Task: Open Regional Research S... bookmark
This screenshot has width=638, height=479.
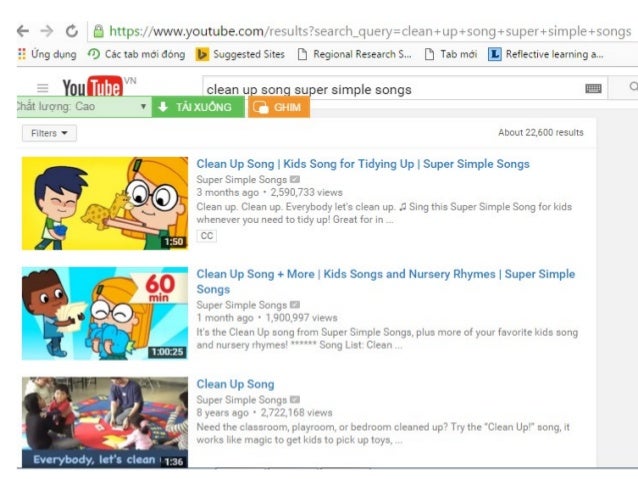Action: point(354,54)
